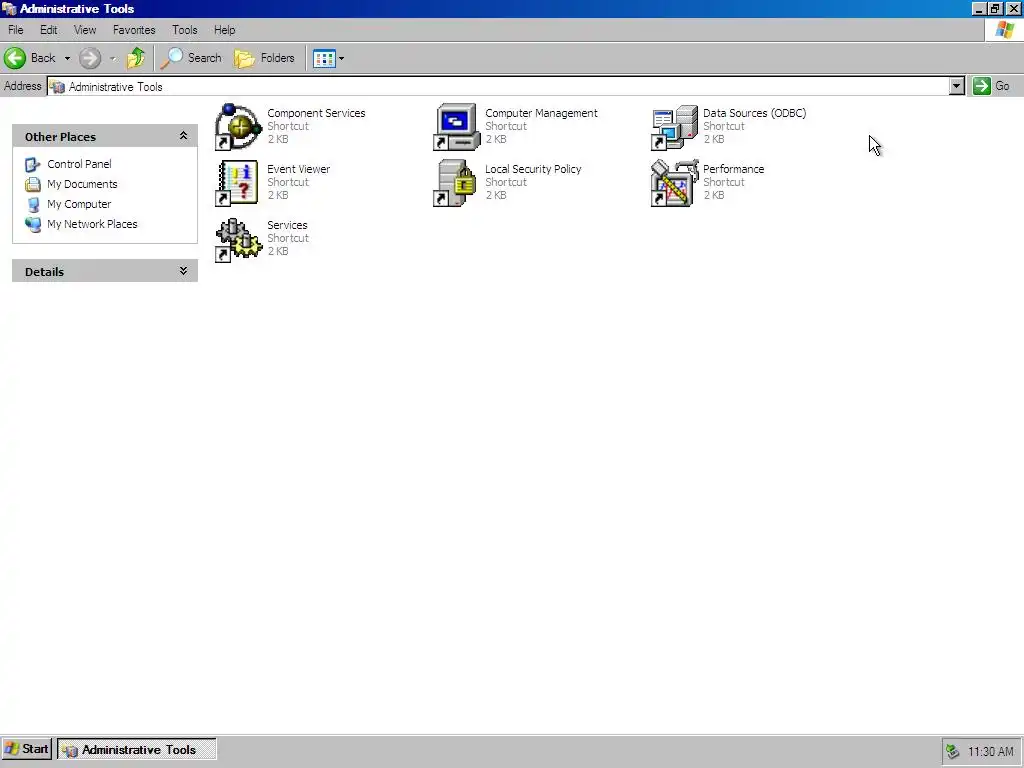Click the My Network Places icon
The width and height of the screenshot is (1024, 768).
point(33,225)
